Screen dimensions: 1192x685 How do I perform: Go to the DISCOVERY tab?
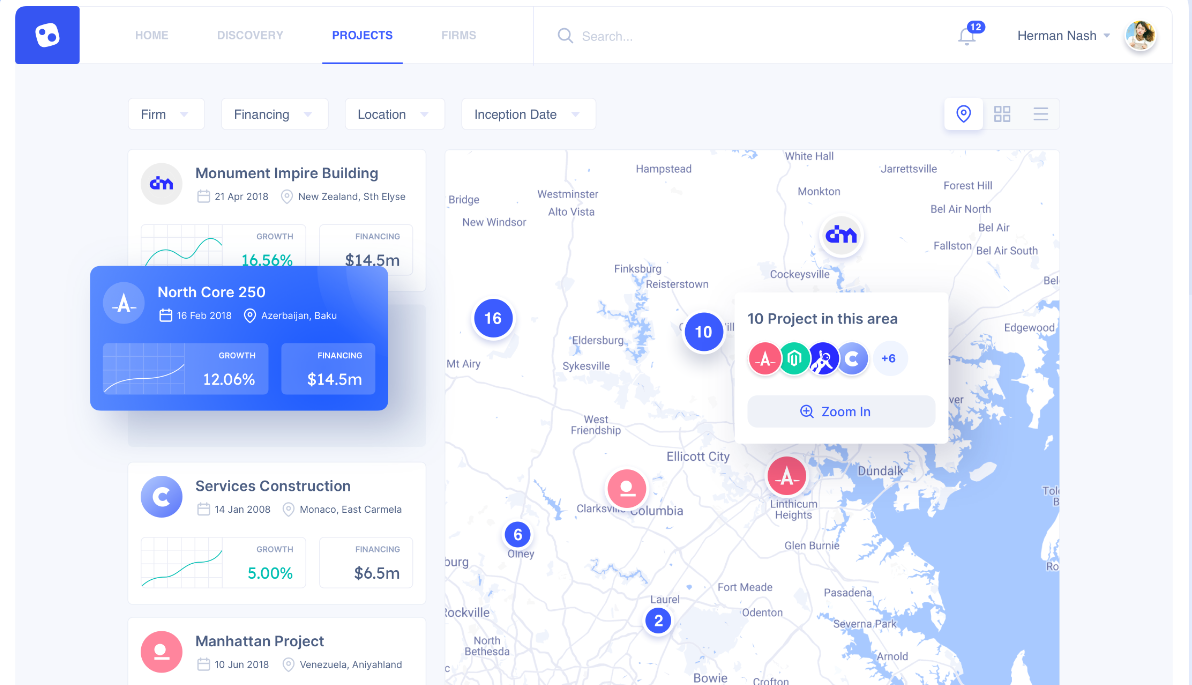point(250,35)
